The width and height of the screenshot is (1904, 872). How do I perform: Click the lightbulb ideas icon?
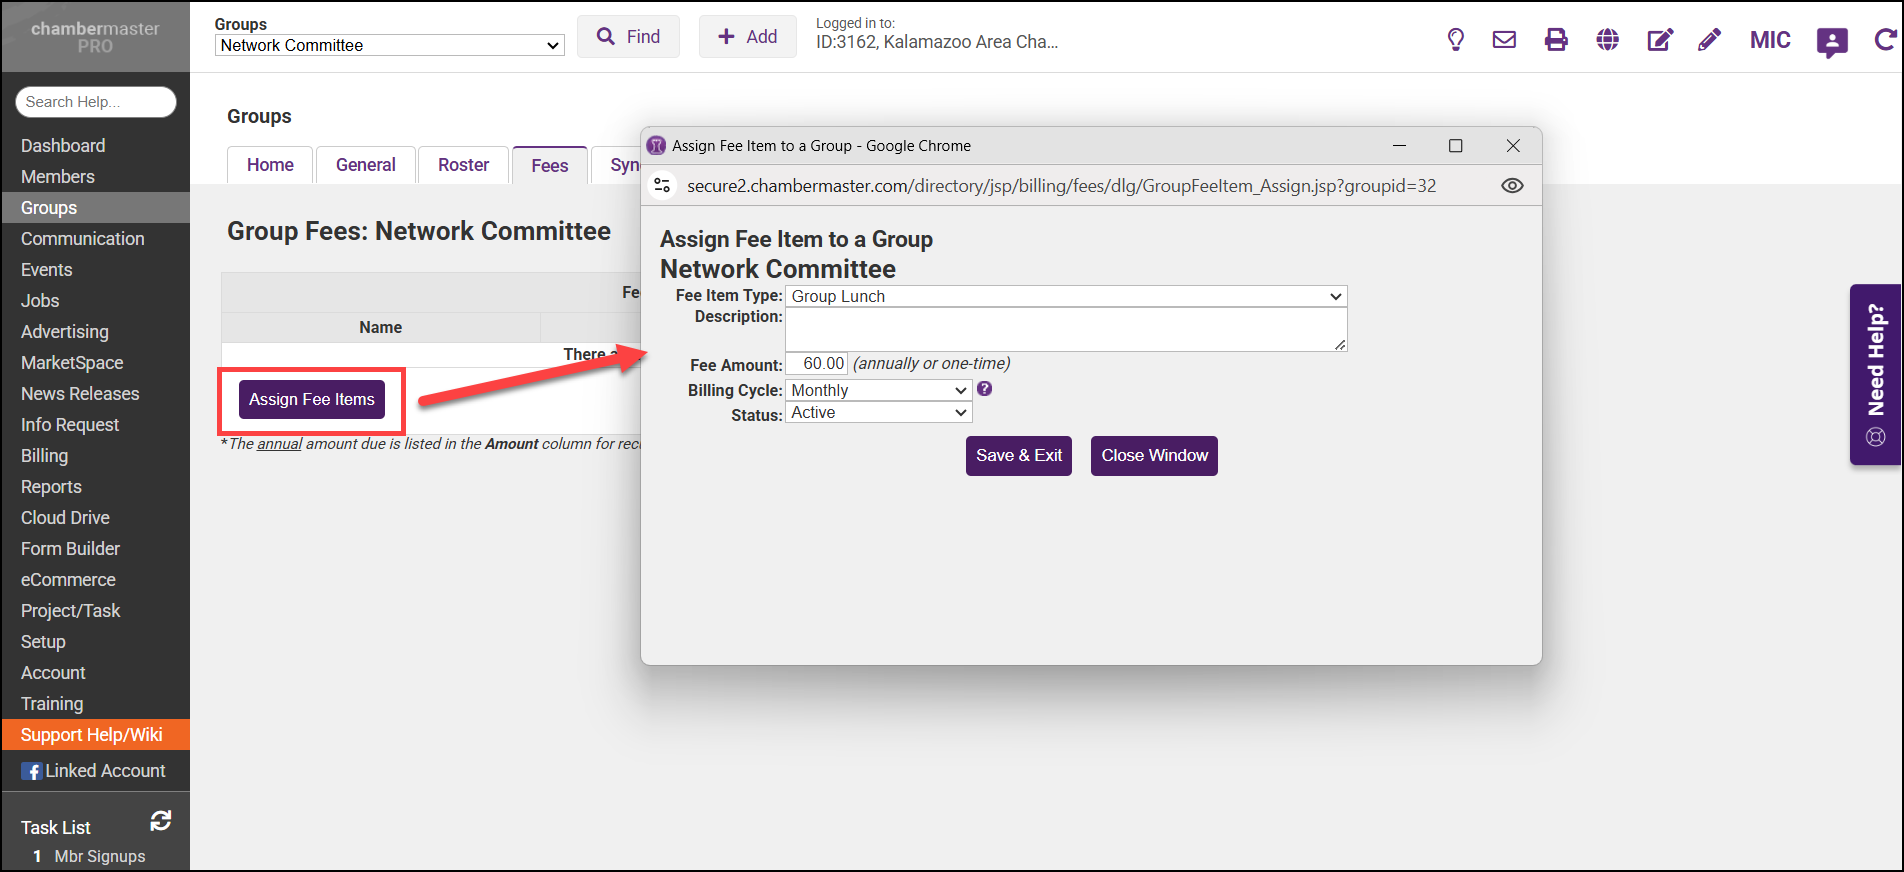(x=1456, y=40)
